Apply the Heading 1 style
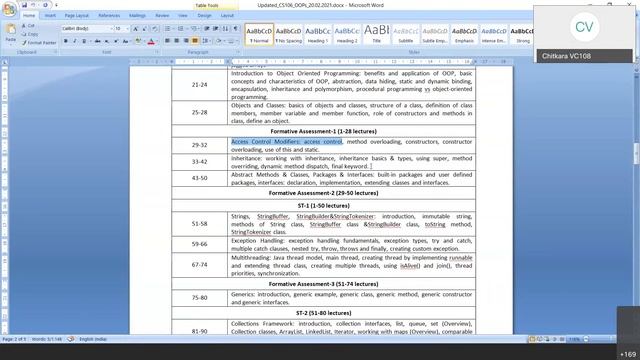 (x=318, y=34)
